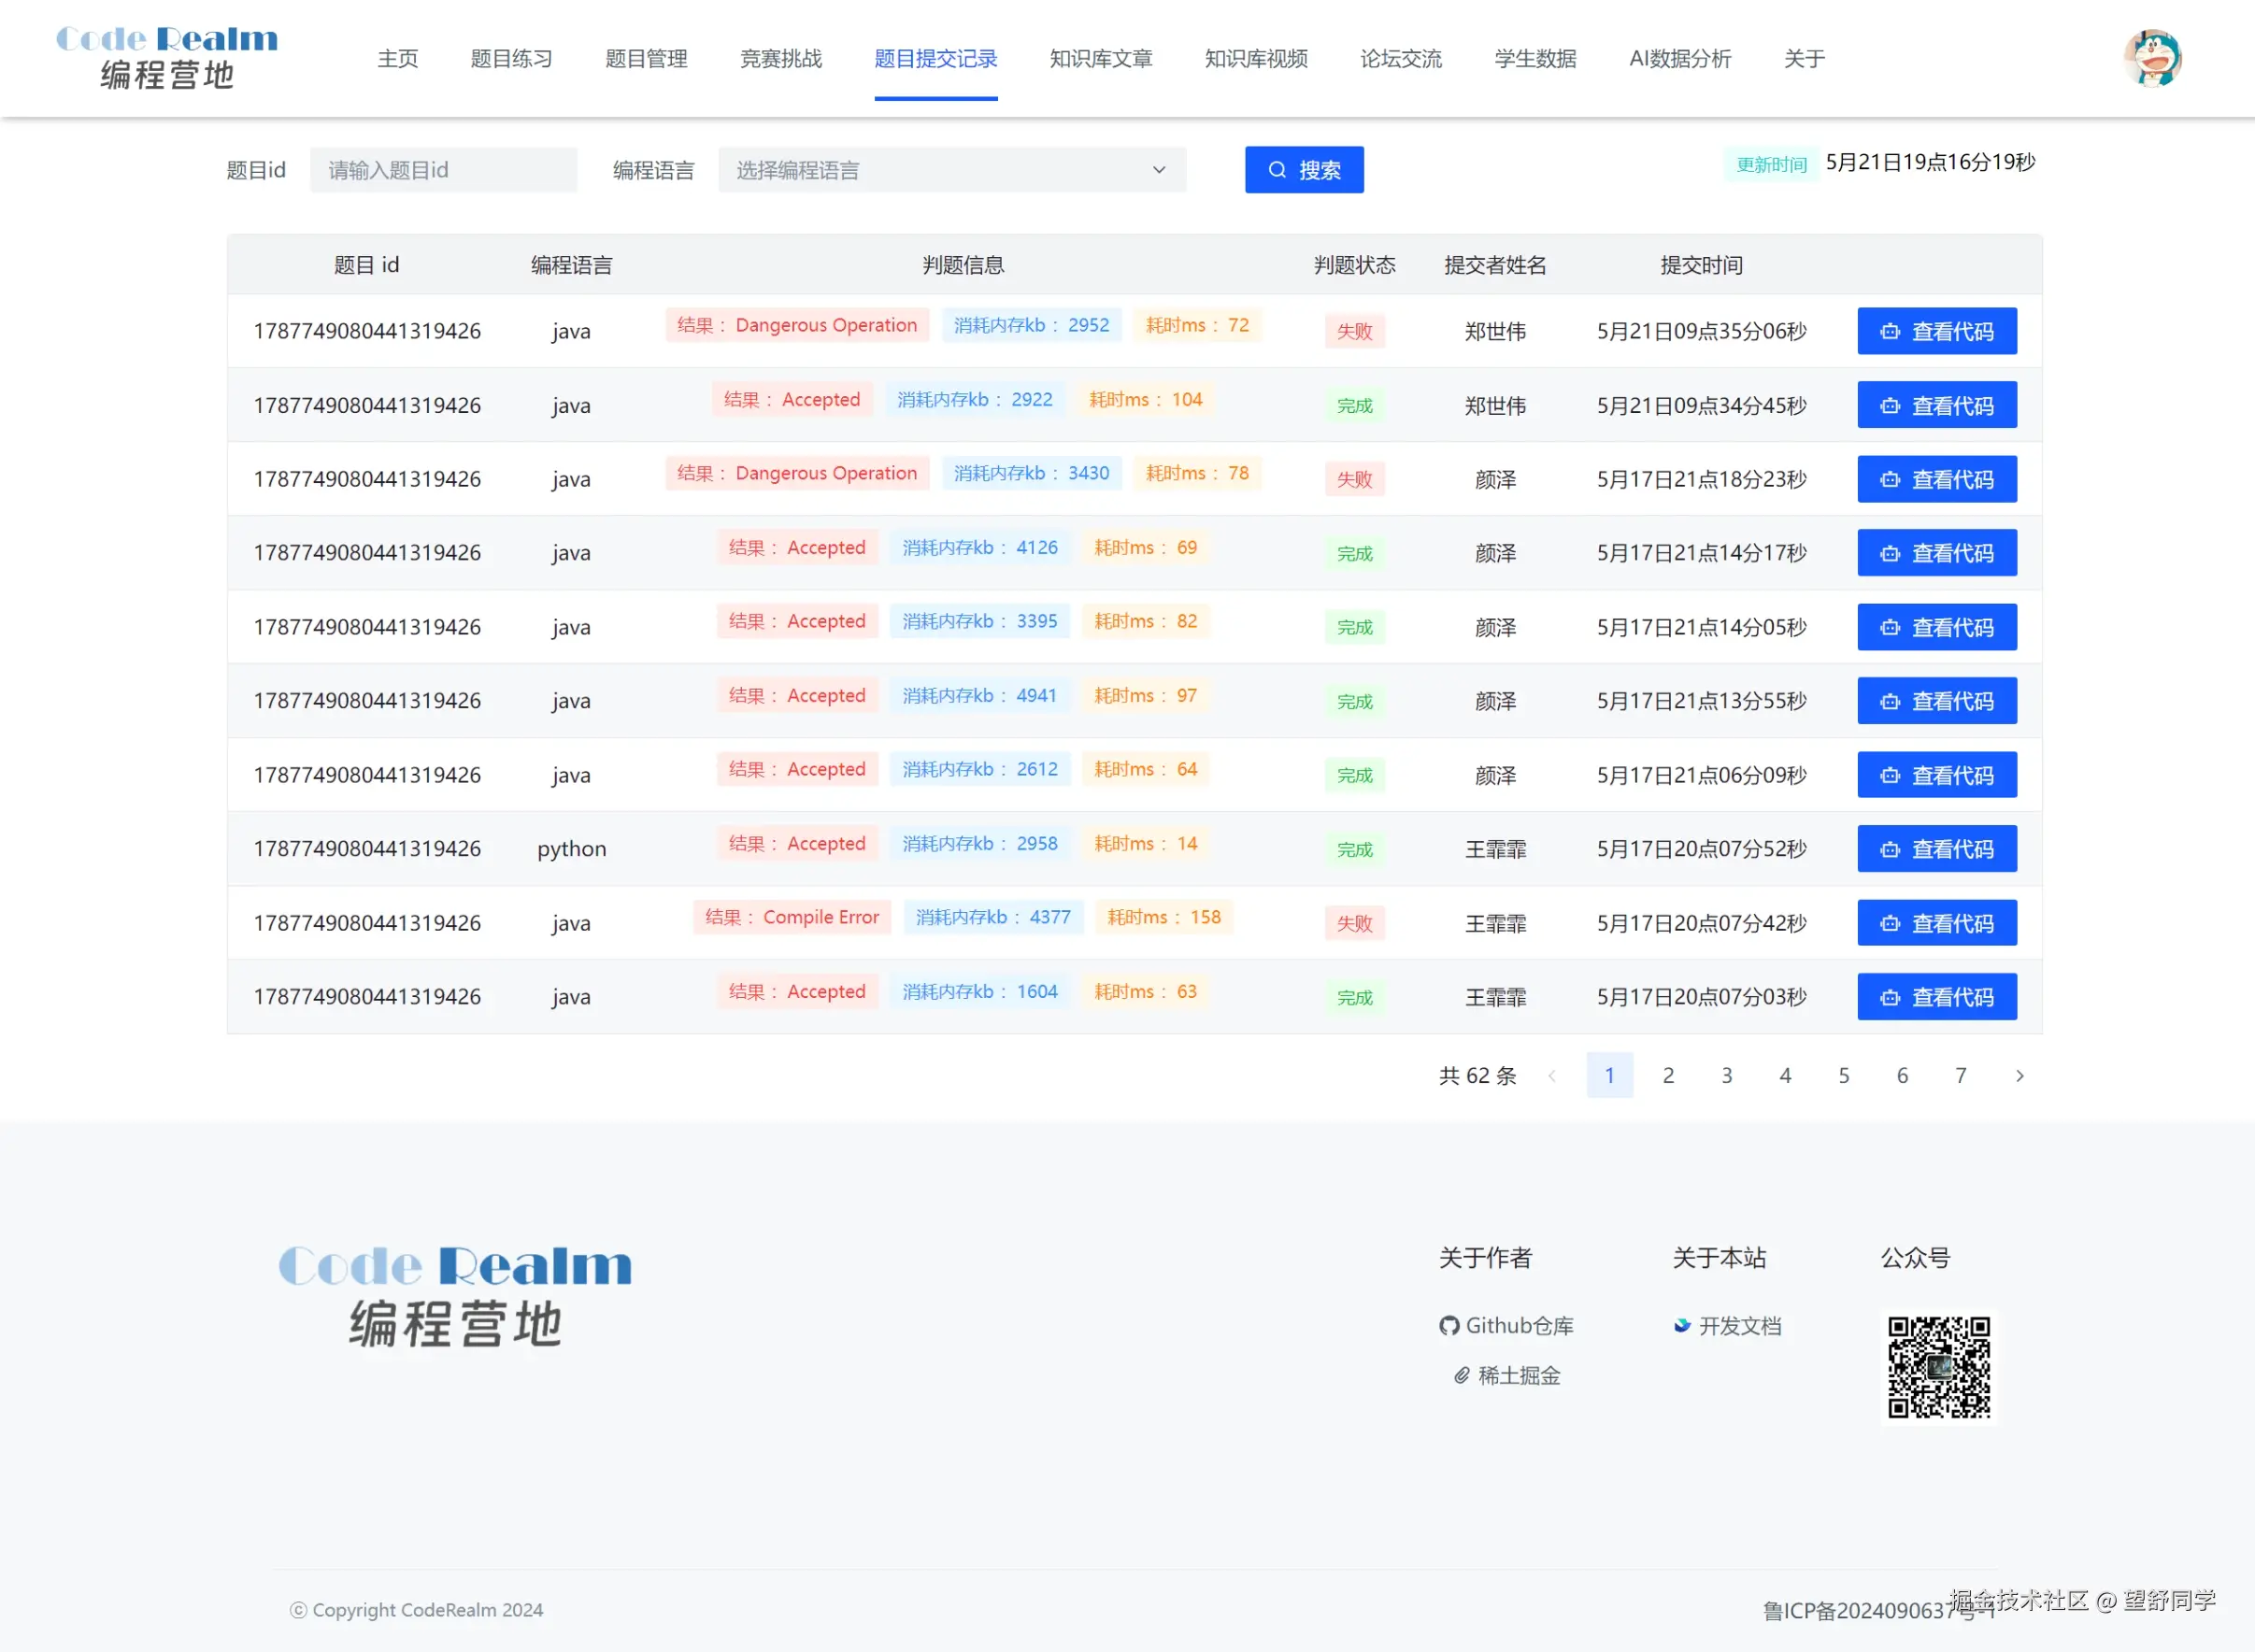Viewport: 2255px width, 1652px height.
Task: Click the Github仓库 icon link
Action: coord(1506,1325)
